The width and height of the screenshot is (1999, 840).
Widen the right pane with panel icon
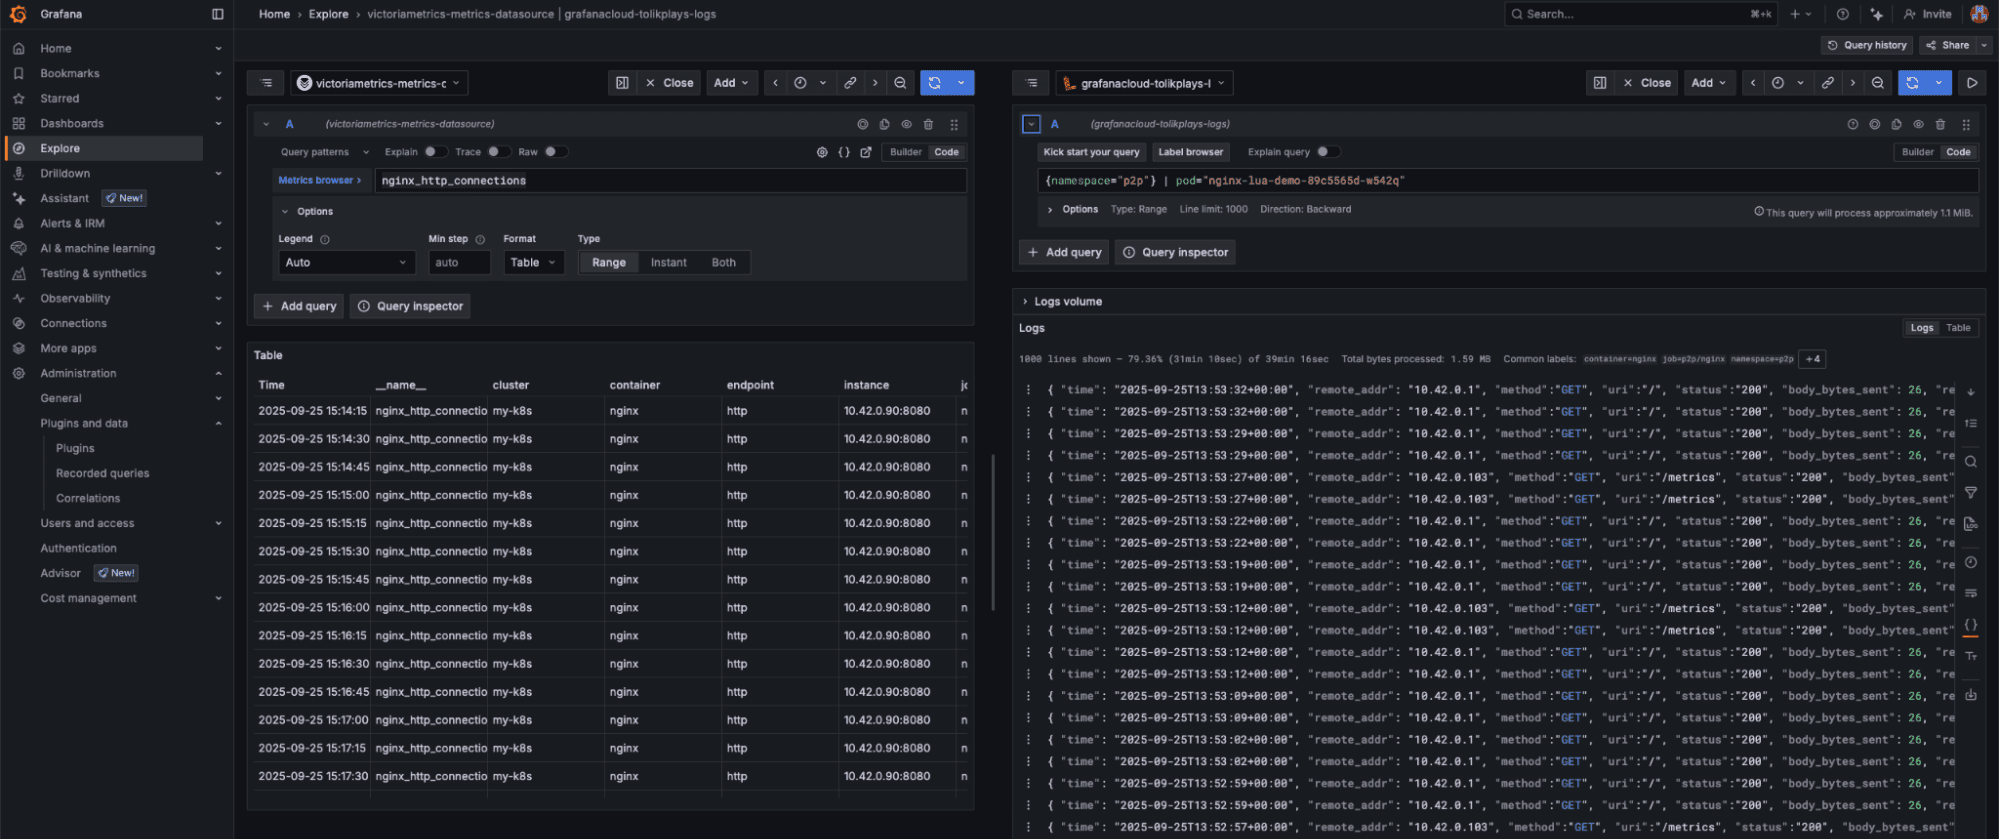[1600, 83]
